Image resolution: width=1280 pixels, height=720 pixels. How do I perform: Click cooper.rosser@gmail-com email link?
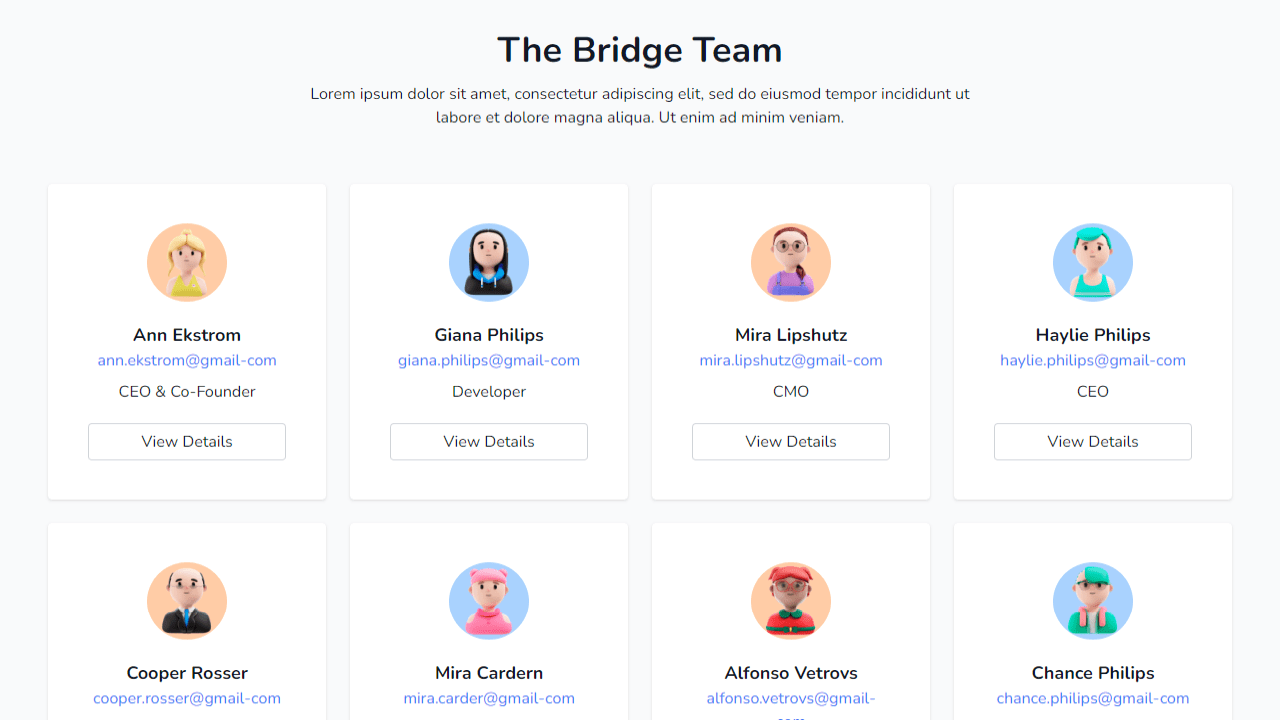187,698
